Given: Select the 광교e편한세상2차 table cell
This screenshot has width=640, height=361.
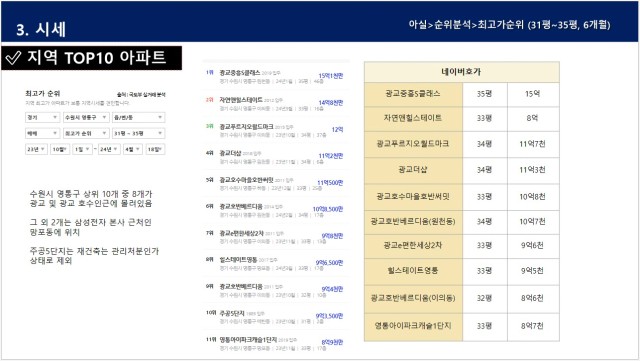Looking at the screenshot, I should click(413, 246).
